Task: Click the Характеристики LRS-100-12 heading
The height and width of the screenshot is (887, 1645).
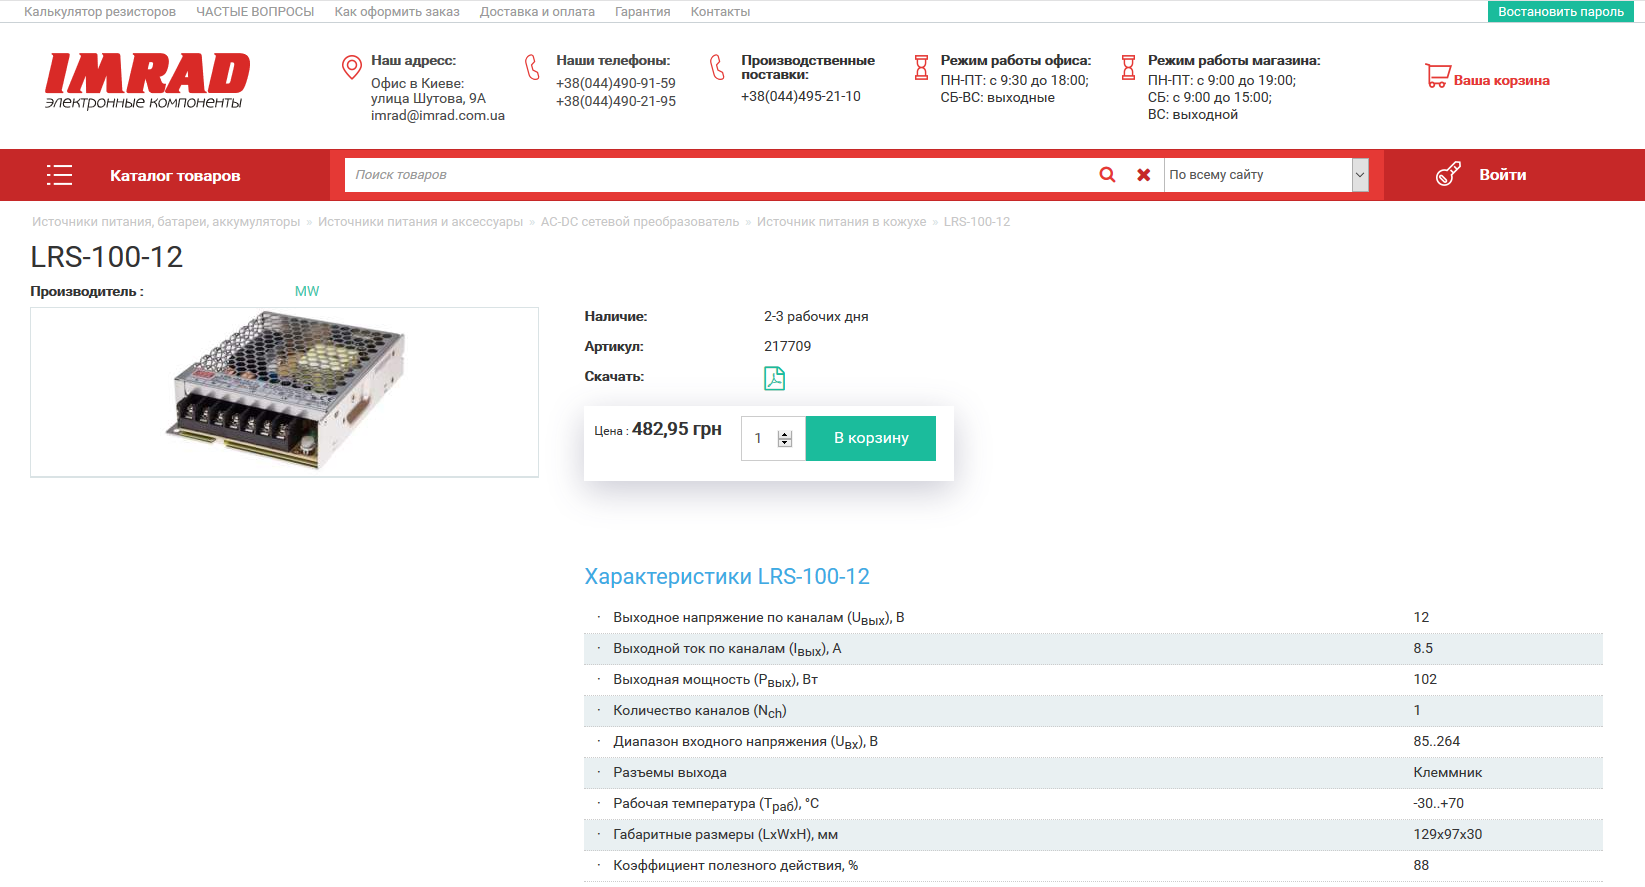Action: 727,576
